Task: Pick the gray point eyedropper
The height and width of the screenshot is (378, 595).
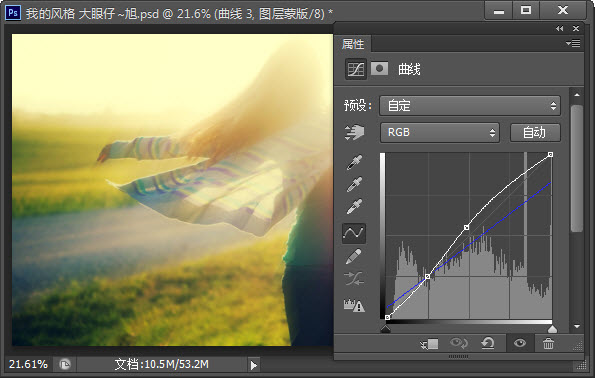Action: [354, 184]
